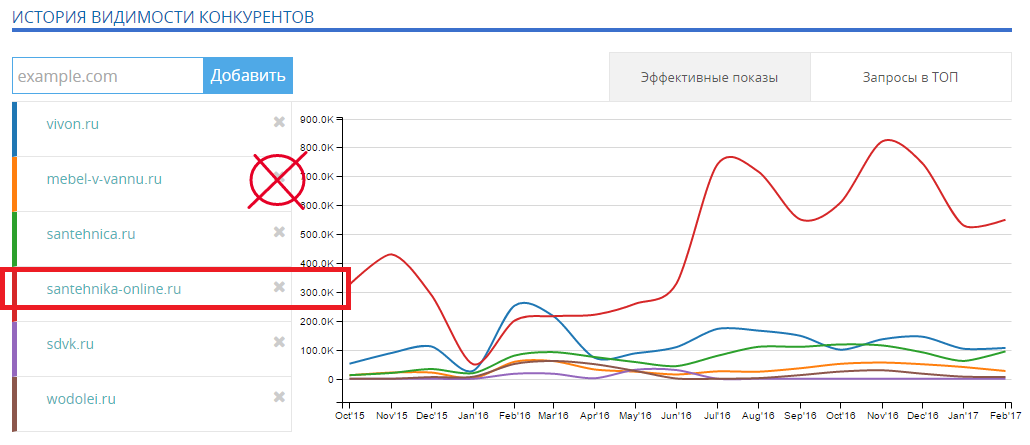Screen dimensions: 1030x445
Task: Delete sdvk.ru from the list
Action: 279,342
